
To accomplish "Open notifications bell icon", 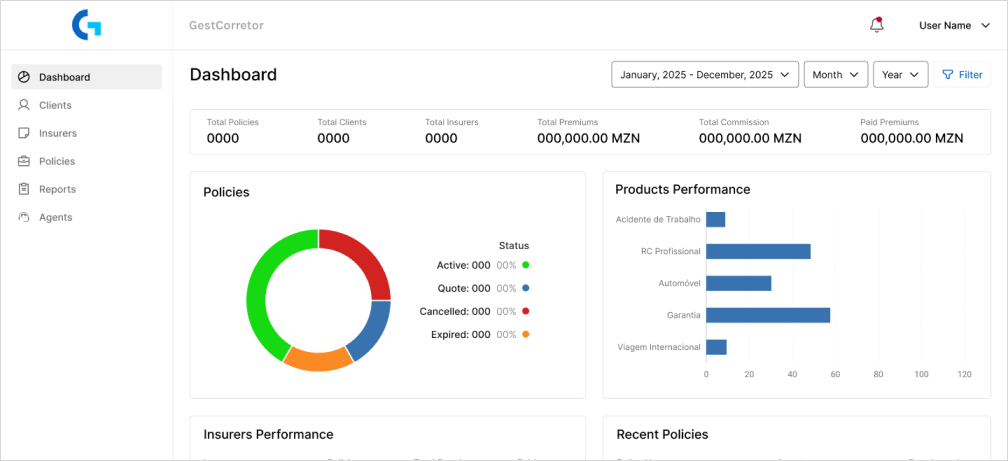I will (876, 25).
